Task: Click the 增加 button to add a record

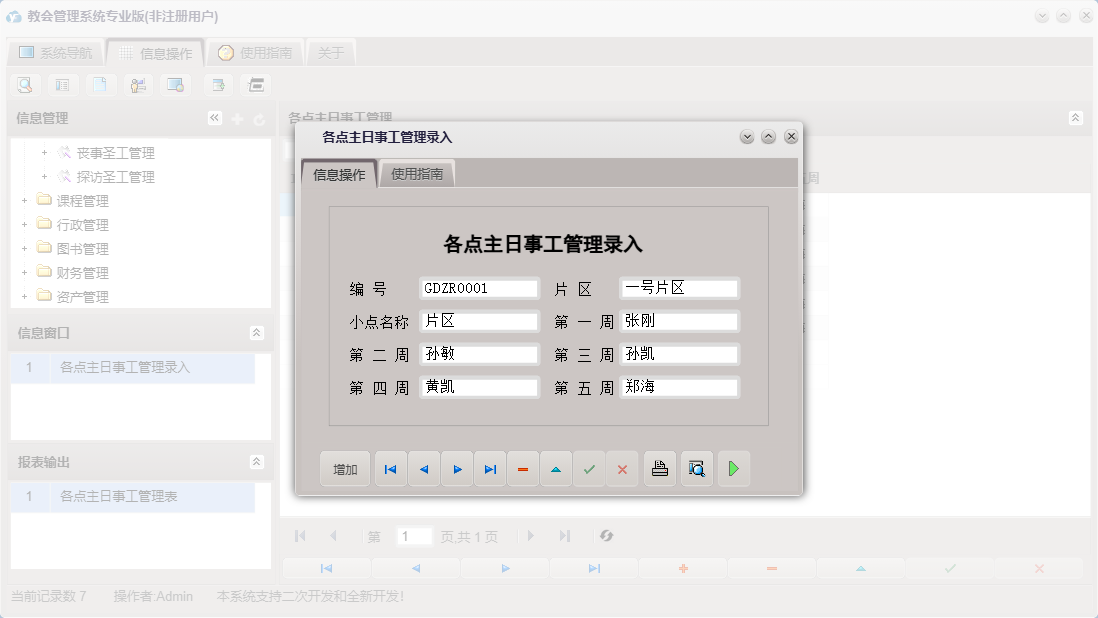Action: coord(344,468)
